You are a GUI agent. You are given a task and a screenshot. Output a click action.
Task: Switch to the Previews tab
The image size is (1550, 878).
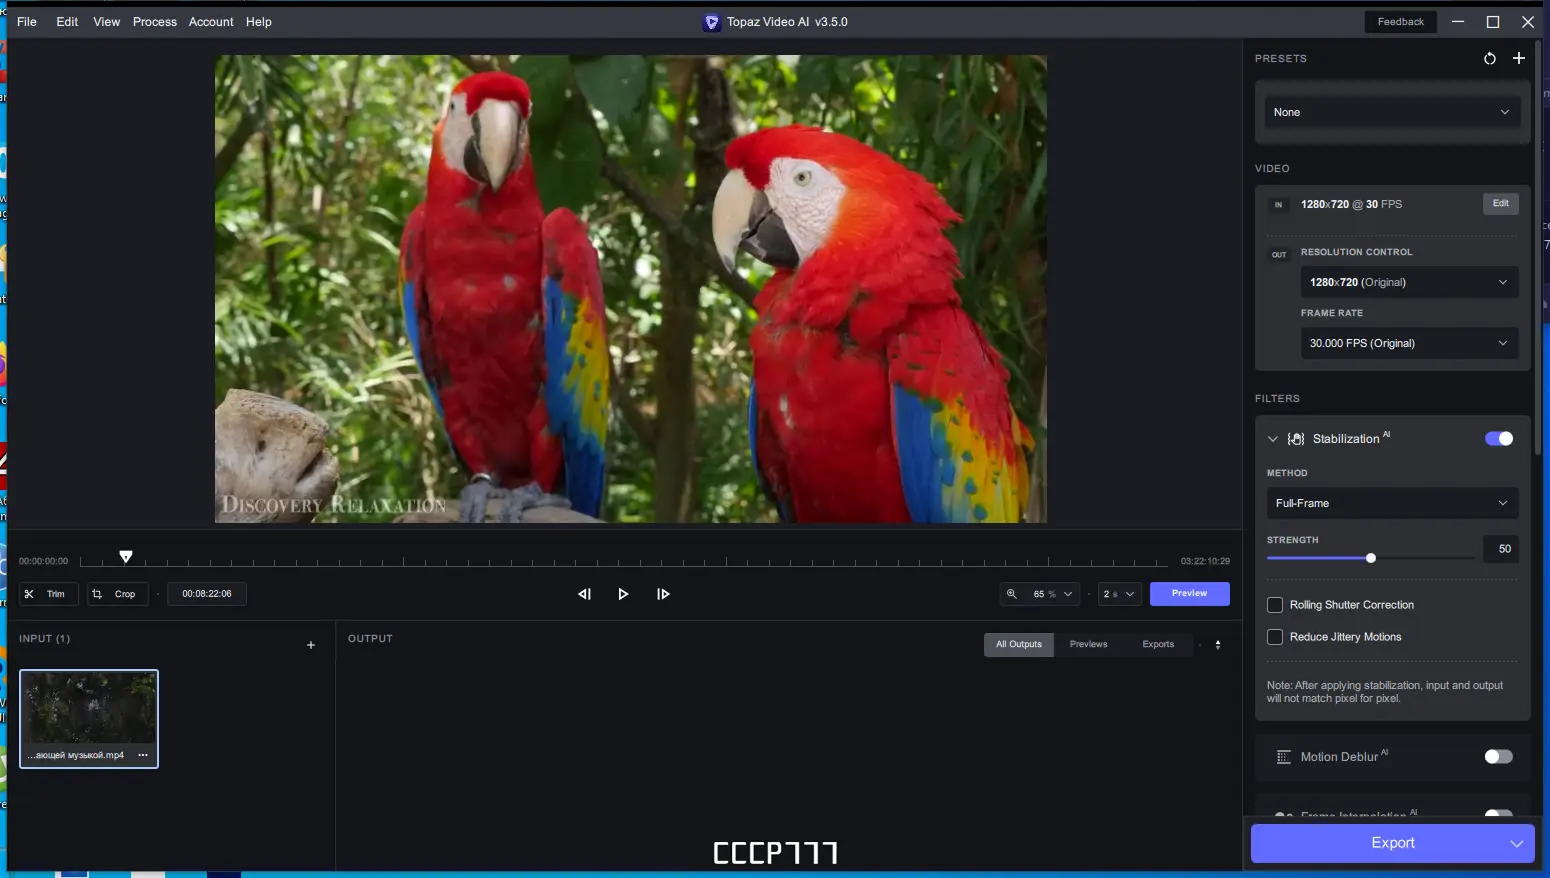click(1088, 644)
